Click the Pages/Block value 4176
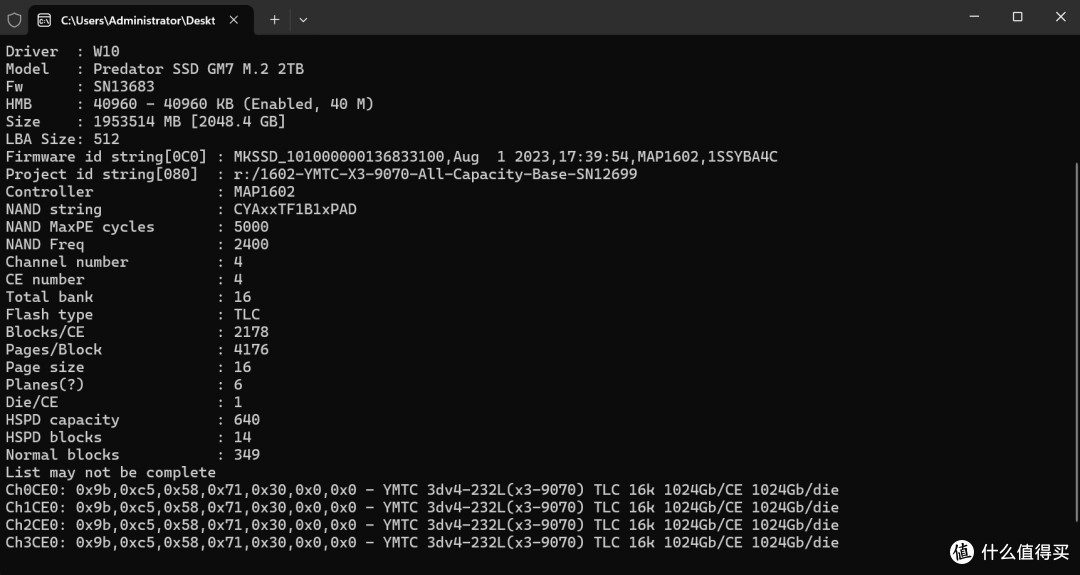This screenshot has width=1080, height=575. pyautogui.click(x=251, y=350)
